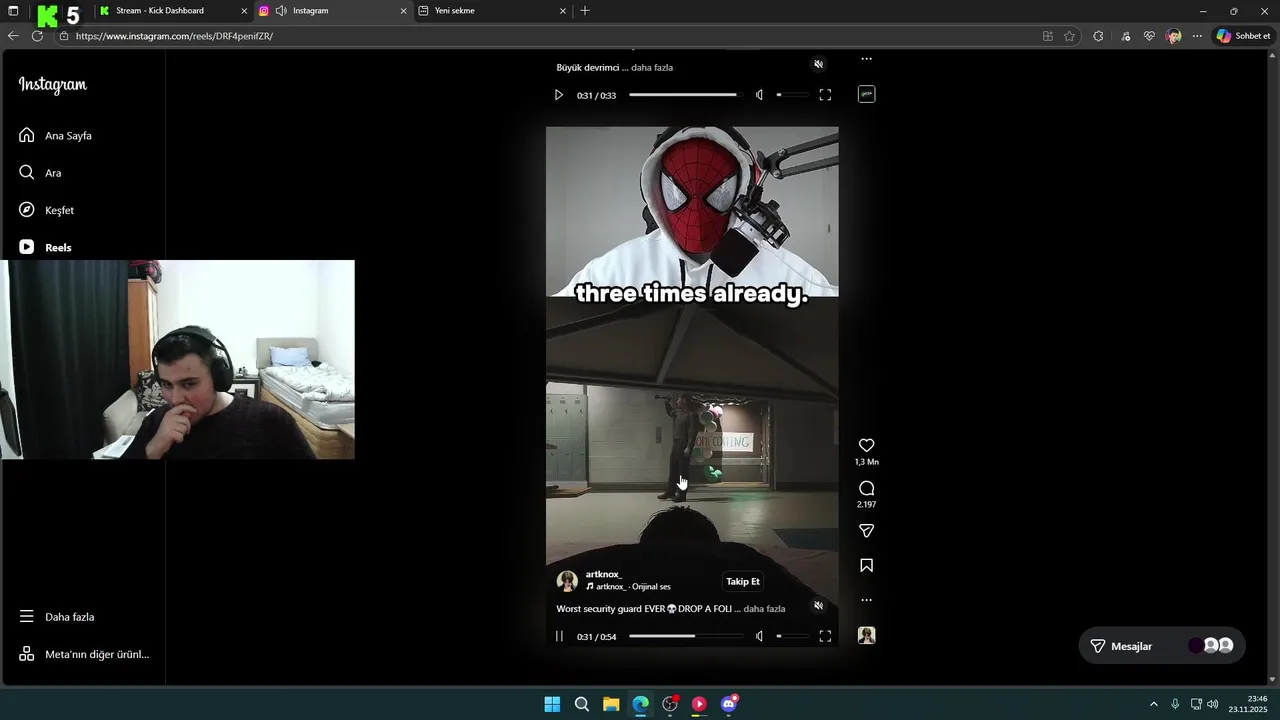Close the Instagram browser tab
The image size is (1280, 720).
click(404, 11)
